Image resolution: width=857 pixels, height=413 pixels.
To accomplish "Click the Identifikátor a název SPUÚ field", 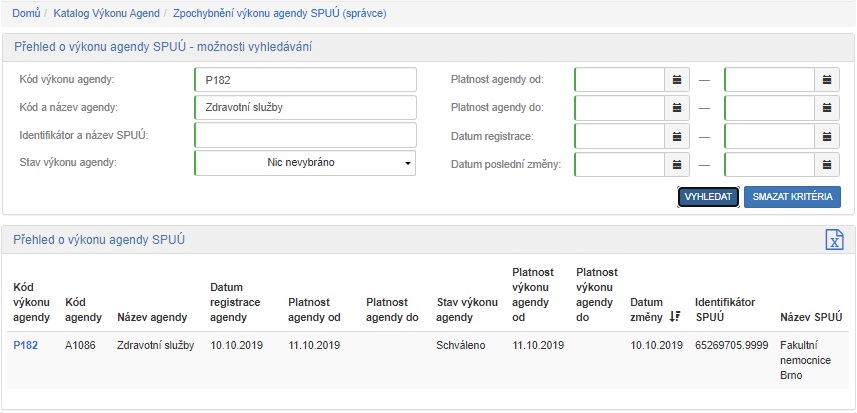I will [305, 135].
